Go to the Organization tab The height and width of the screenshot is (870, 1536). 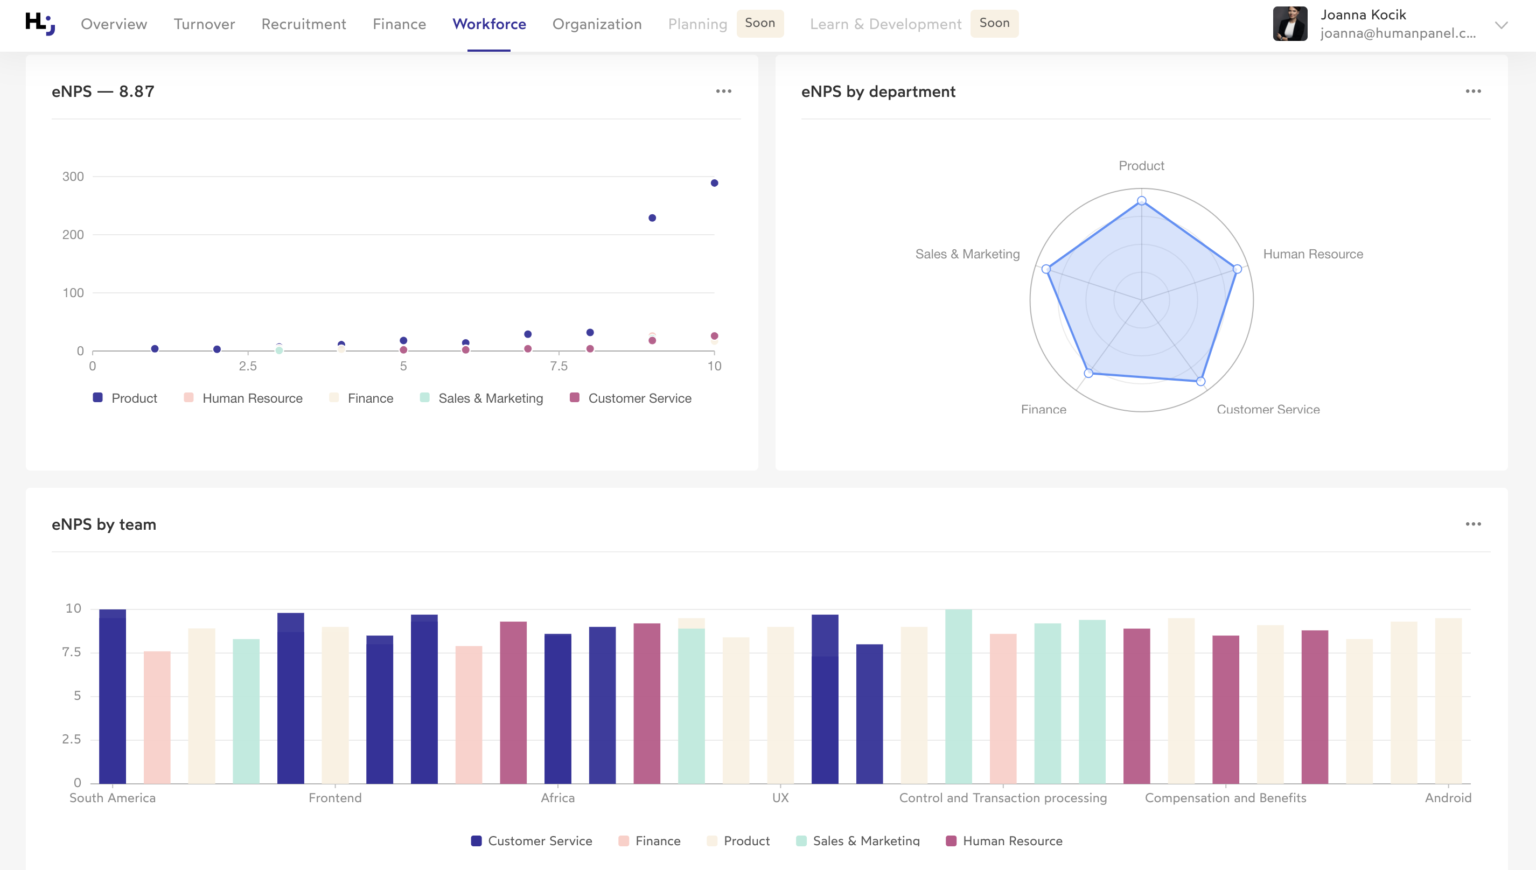coord(597,24)
